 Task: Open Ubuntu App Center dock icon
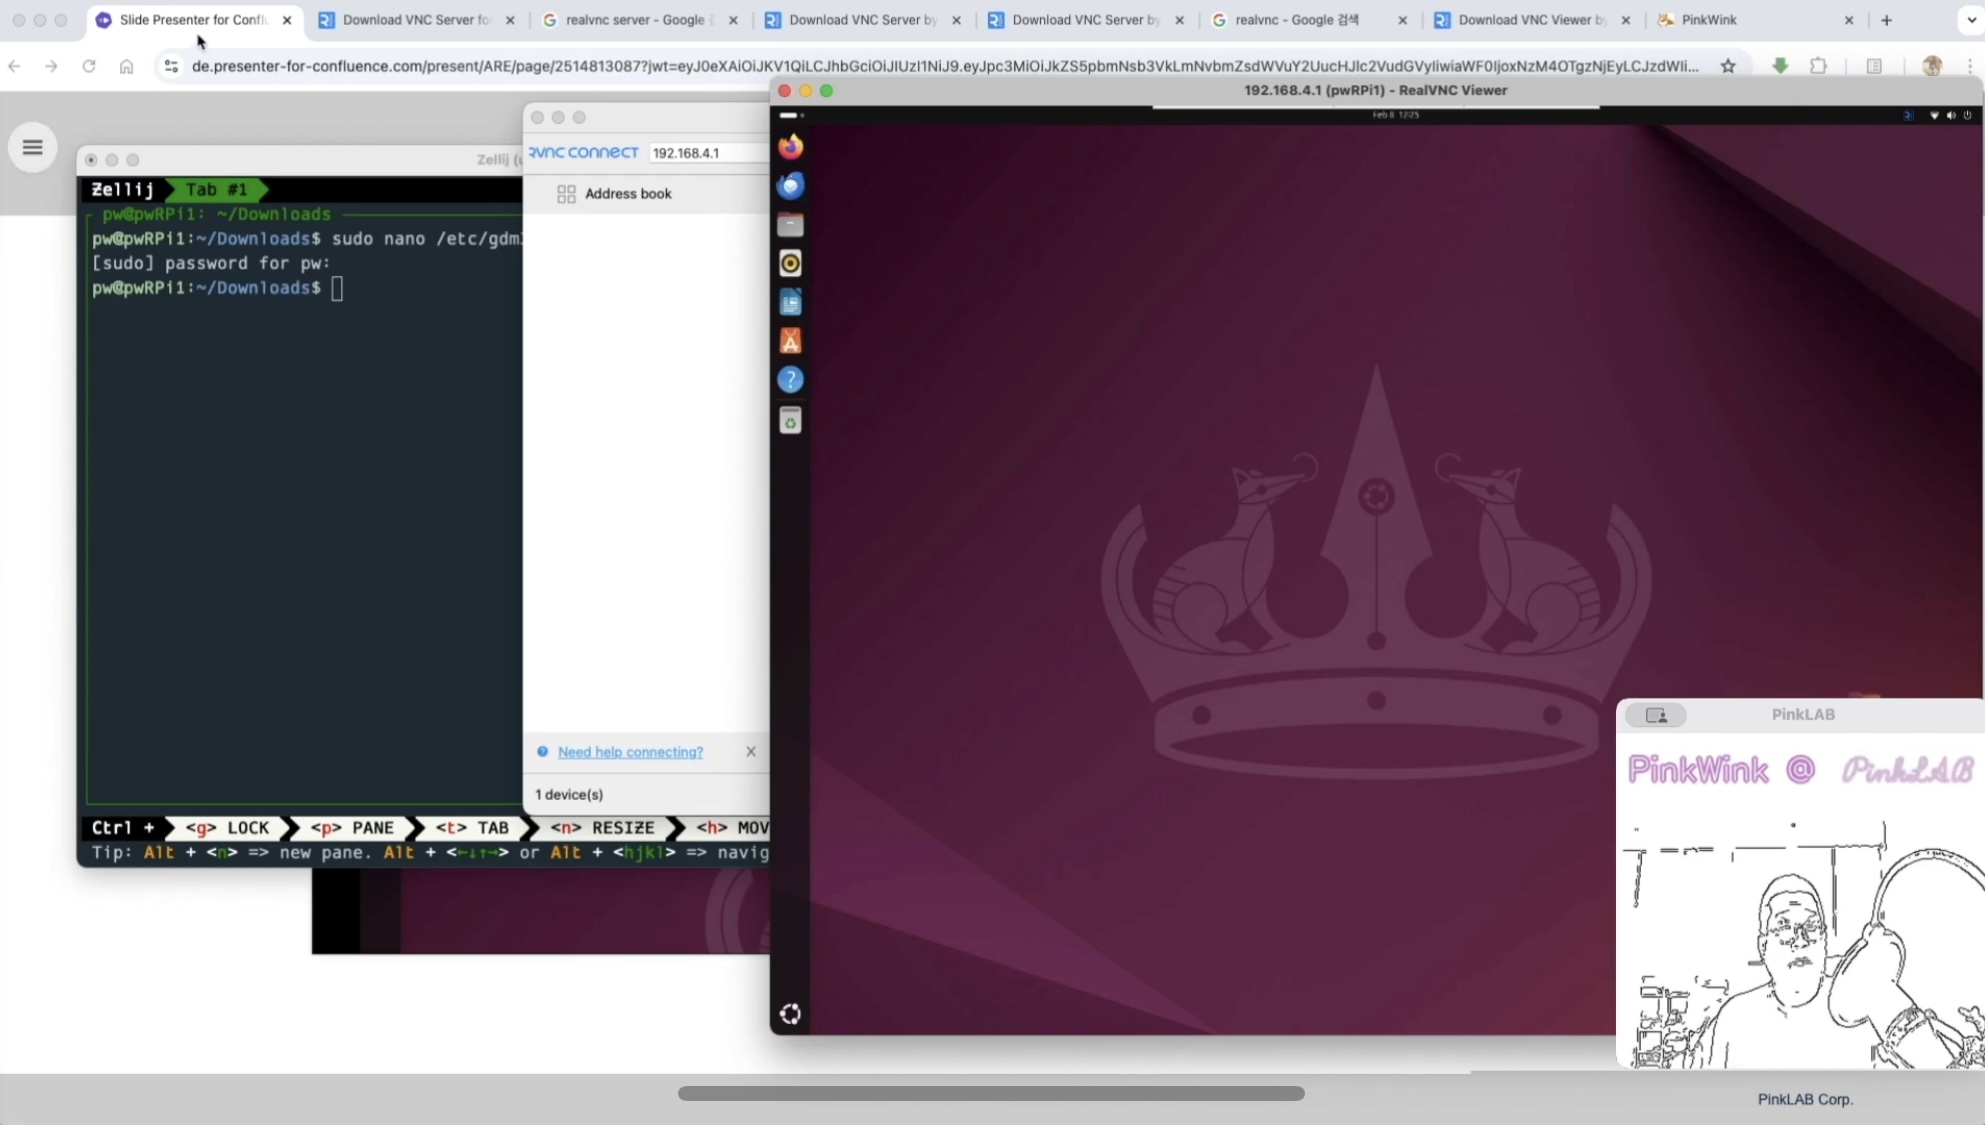tap(790, 341)
